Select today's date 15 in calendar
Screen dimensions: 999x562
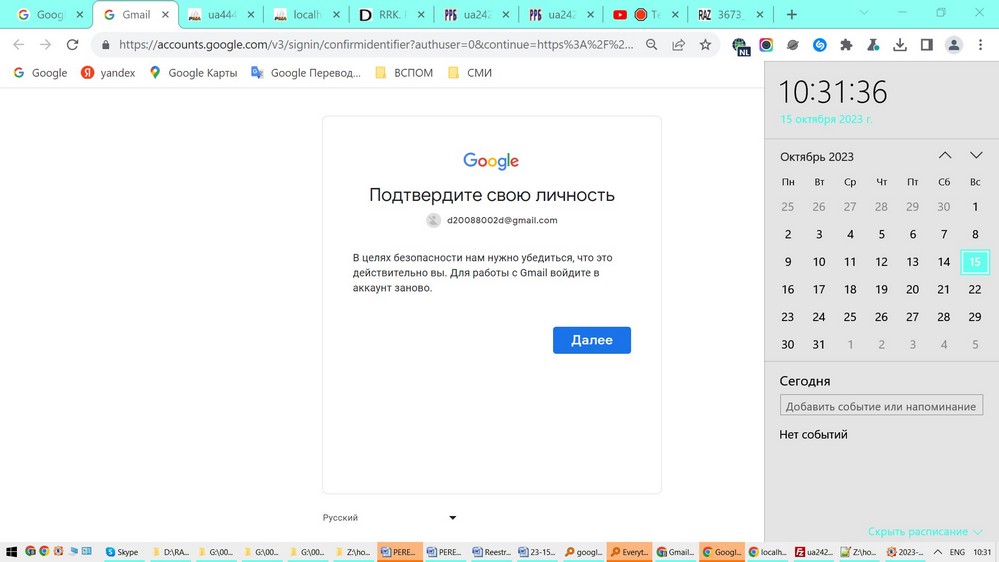tap(975, 262)
